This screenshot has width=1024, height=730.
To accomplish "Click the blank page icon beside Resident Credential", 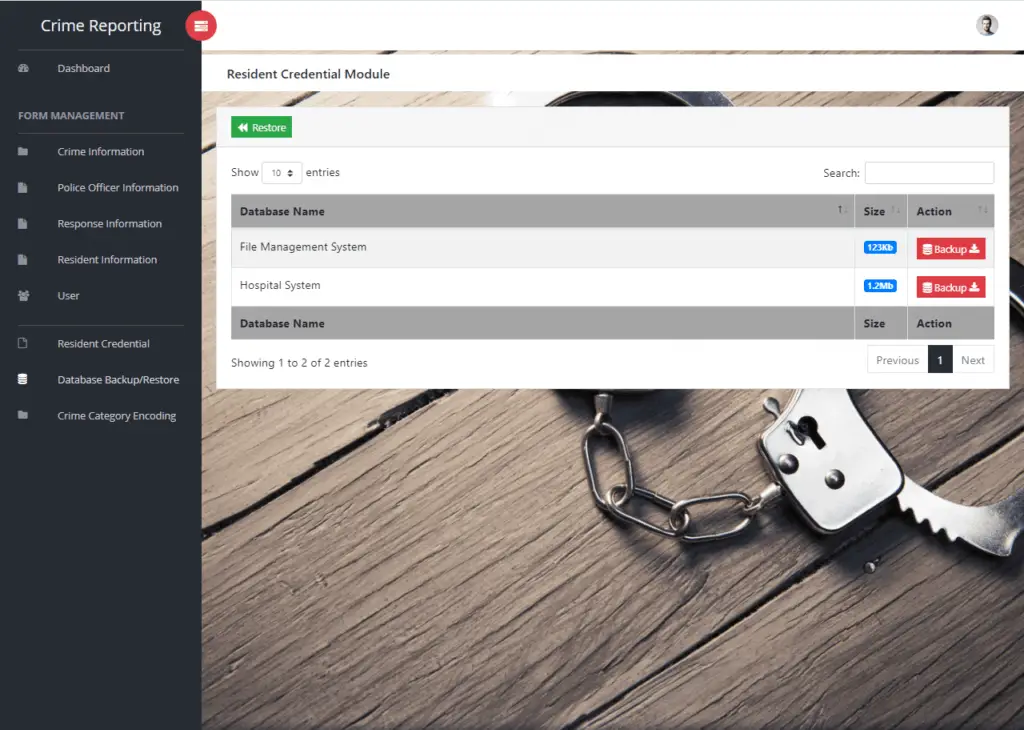I will [24, 343].
